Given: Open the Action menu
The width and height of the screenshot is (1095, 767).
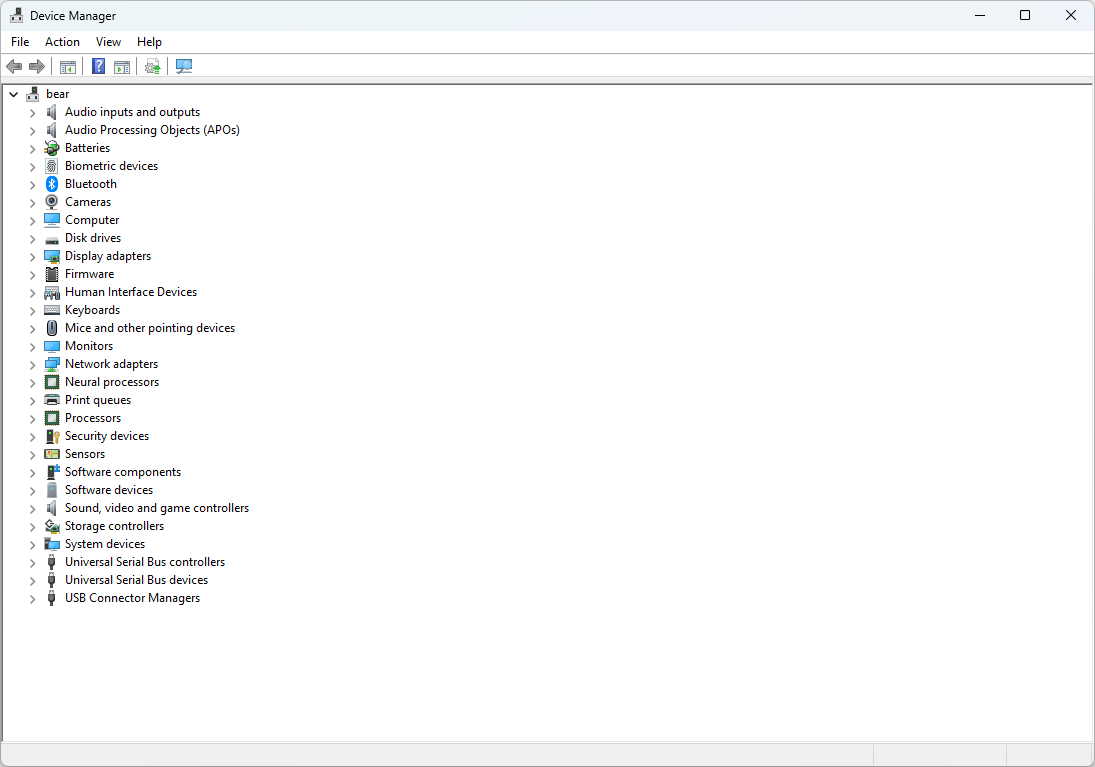Looking at the screenshot, I should coord(62,41).
